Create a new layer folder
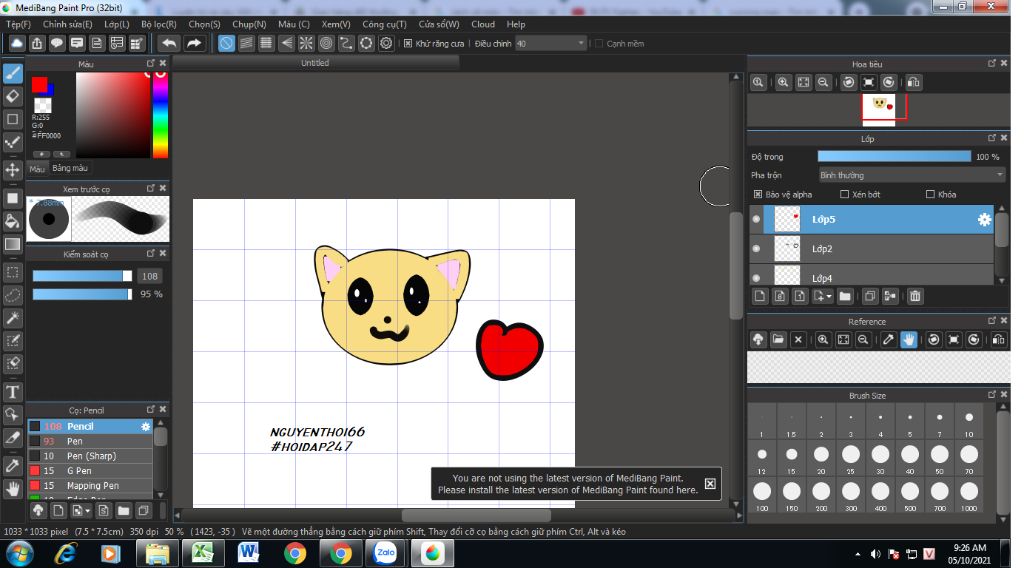Viewport: 1024px width, 568px height. point(845,296)
